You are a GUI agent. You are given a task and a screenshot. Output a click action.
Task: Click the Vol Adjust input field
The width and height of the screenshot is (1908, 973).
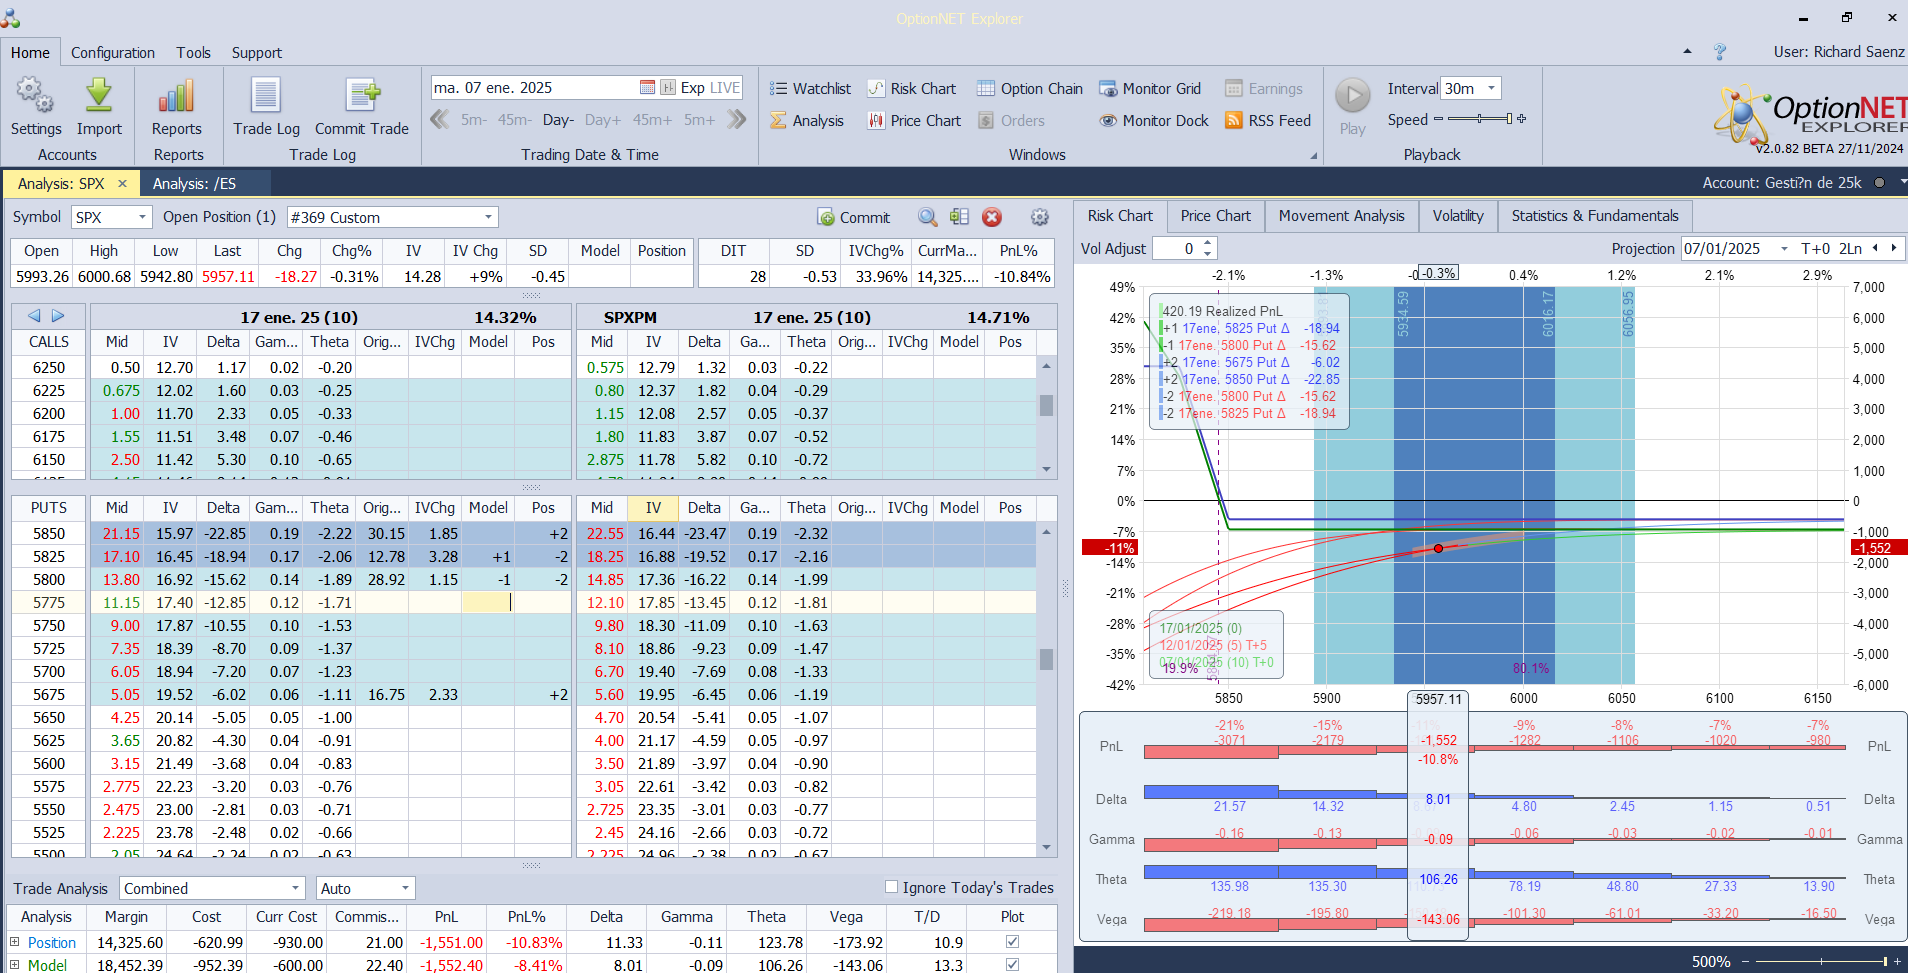tap(1177, 249)
